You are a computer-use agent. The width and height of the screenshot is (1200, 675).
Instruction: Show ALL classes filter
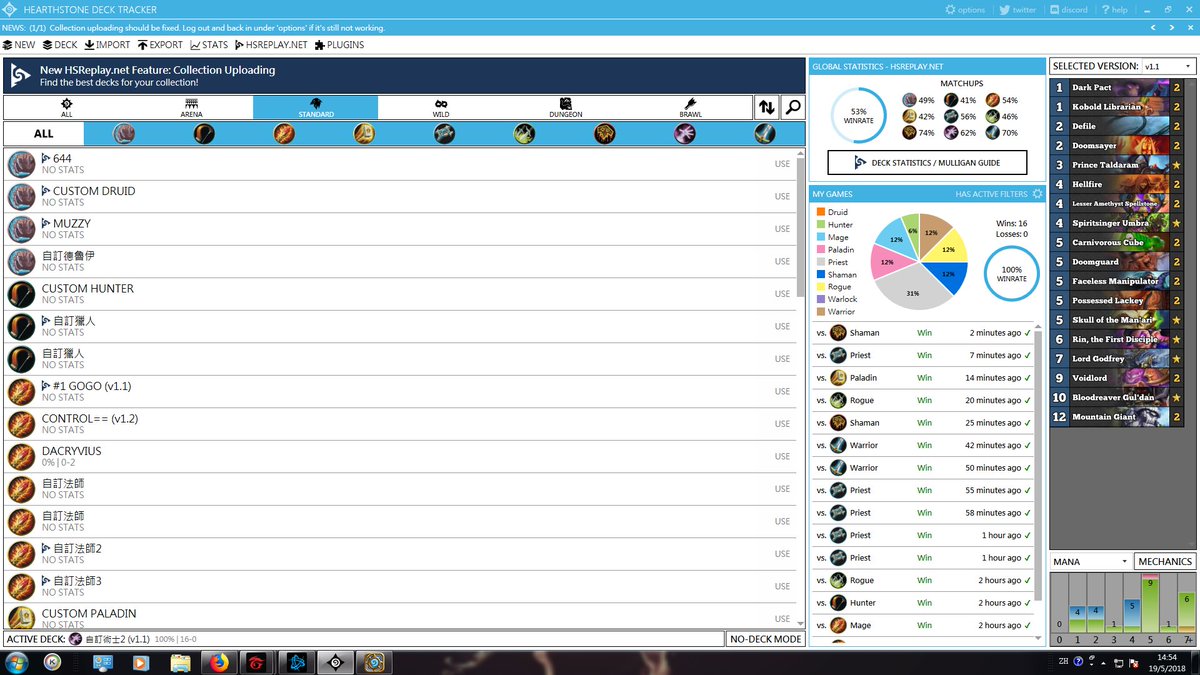pos(44,133)
